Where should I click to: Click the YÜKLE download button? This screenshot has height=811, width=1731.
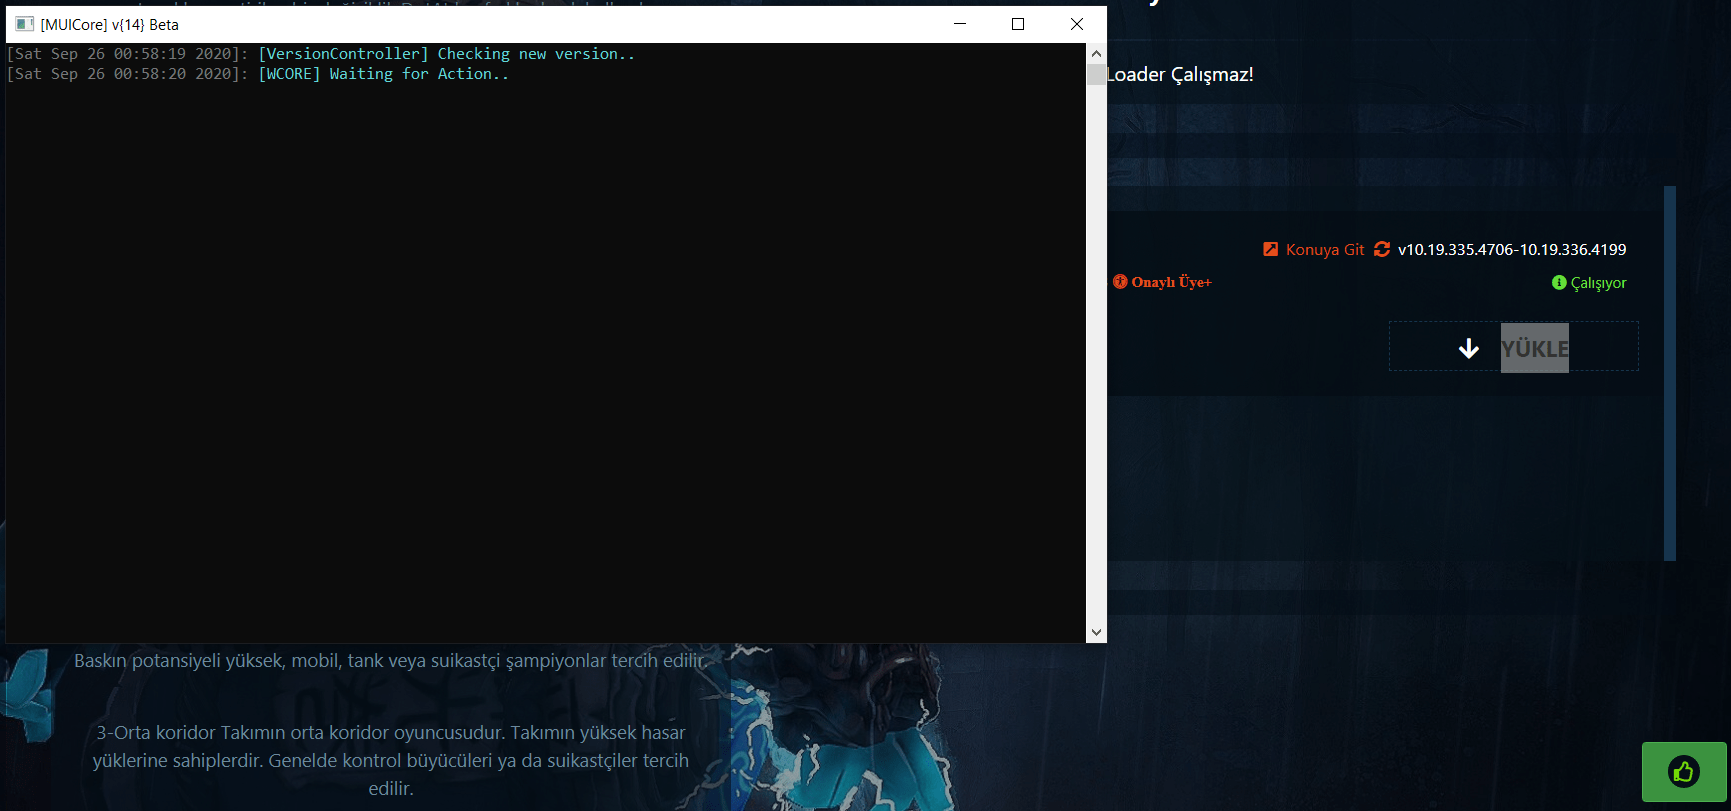(1514, 346)
